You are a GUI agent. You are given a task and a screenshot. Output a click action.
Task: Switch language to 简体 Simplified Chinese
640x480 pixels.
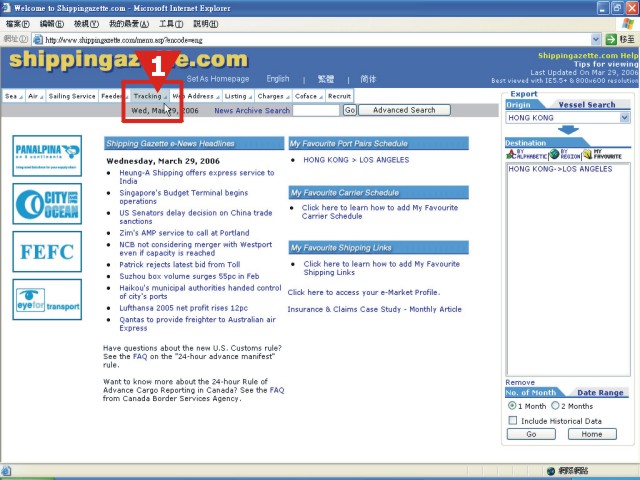pyautogui.click(x=368, y=79)
